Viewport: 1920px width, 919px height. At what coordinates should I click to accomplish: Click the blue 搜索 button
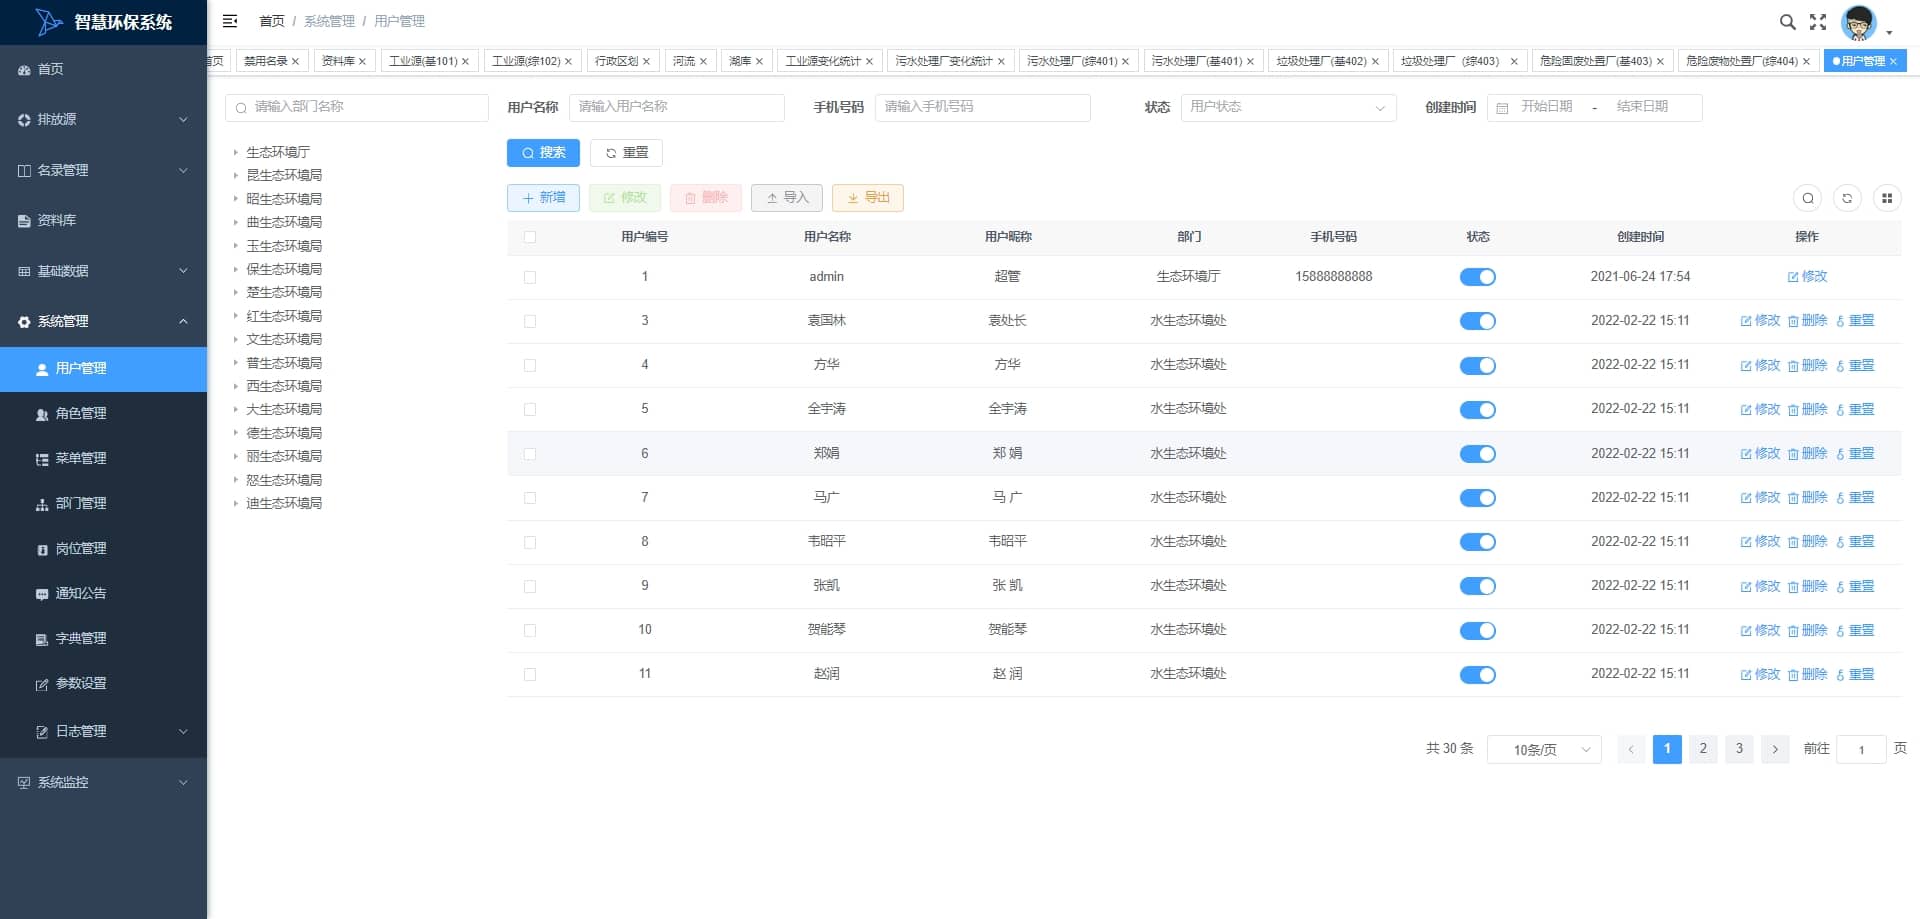click(543, 153)
